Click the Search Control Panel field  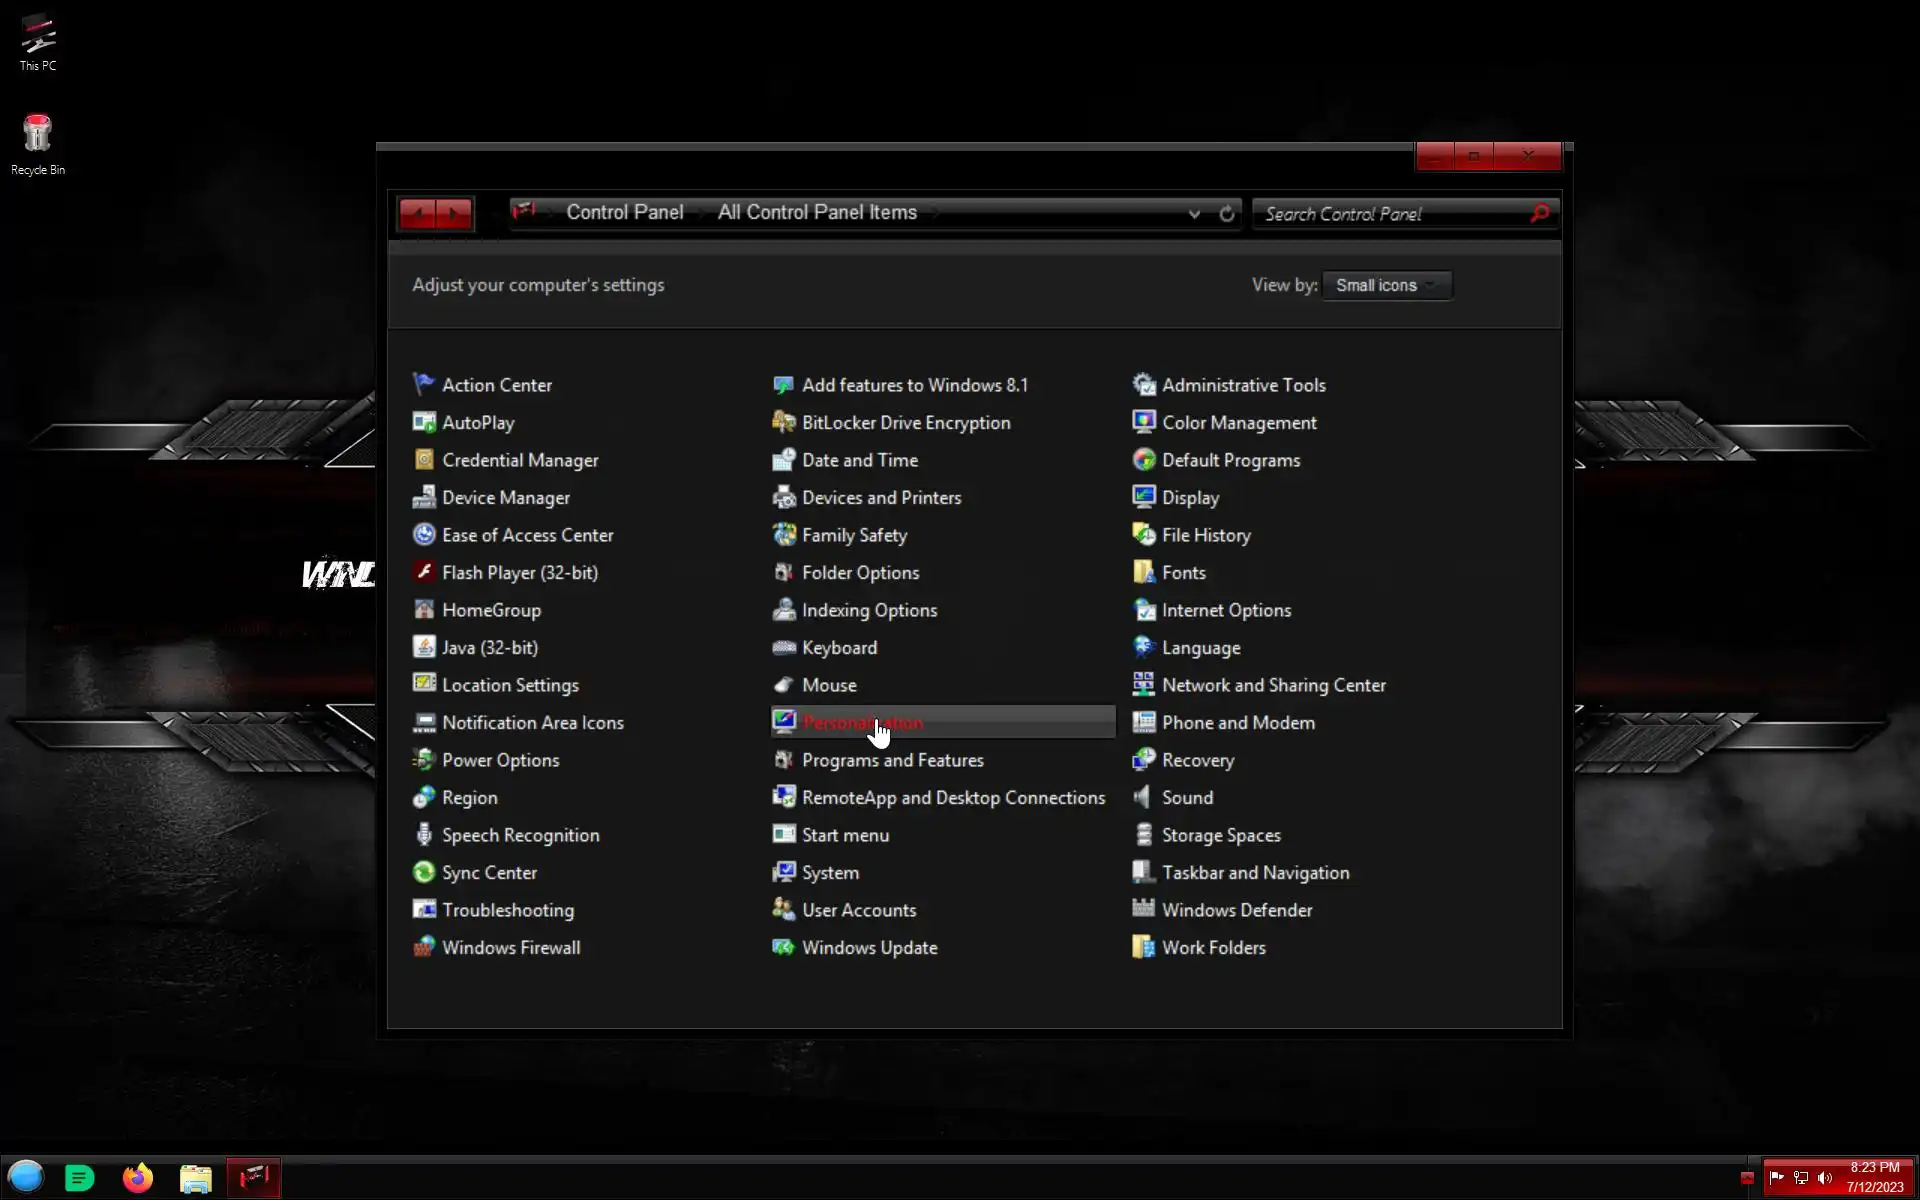pyautogui.click(x=1390, y=214)
